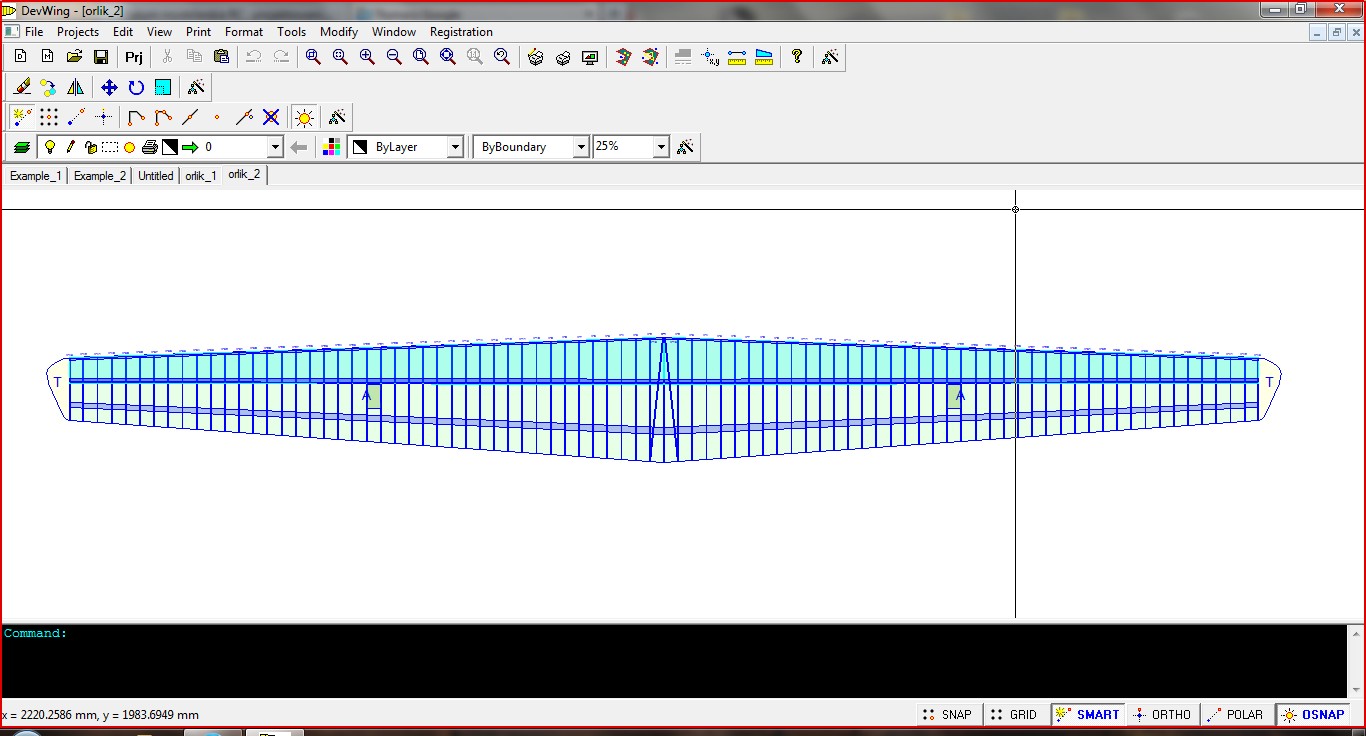Image resolution: width=1366 pixels, height=736 pixels.
Task: Click the gray previous layer arrow
Action: (298, 147)
